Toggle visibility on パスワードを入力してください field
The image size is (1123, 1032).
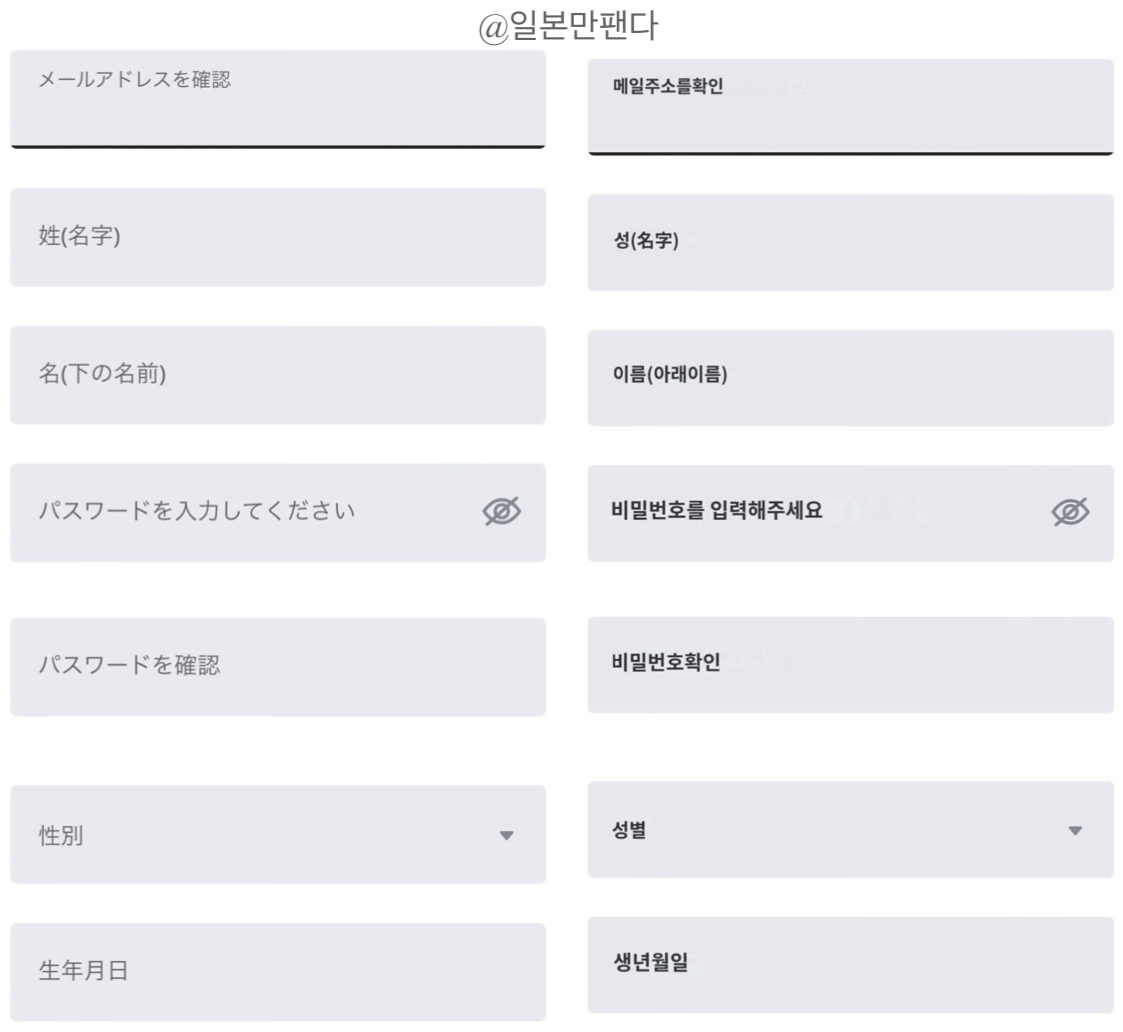[x=501, y=512]
